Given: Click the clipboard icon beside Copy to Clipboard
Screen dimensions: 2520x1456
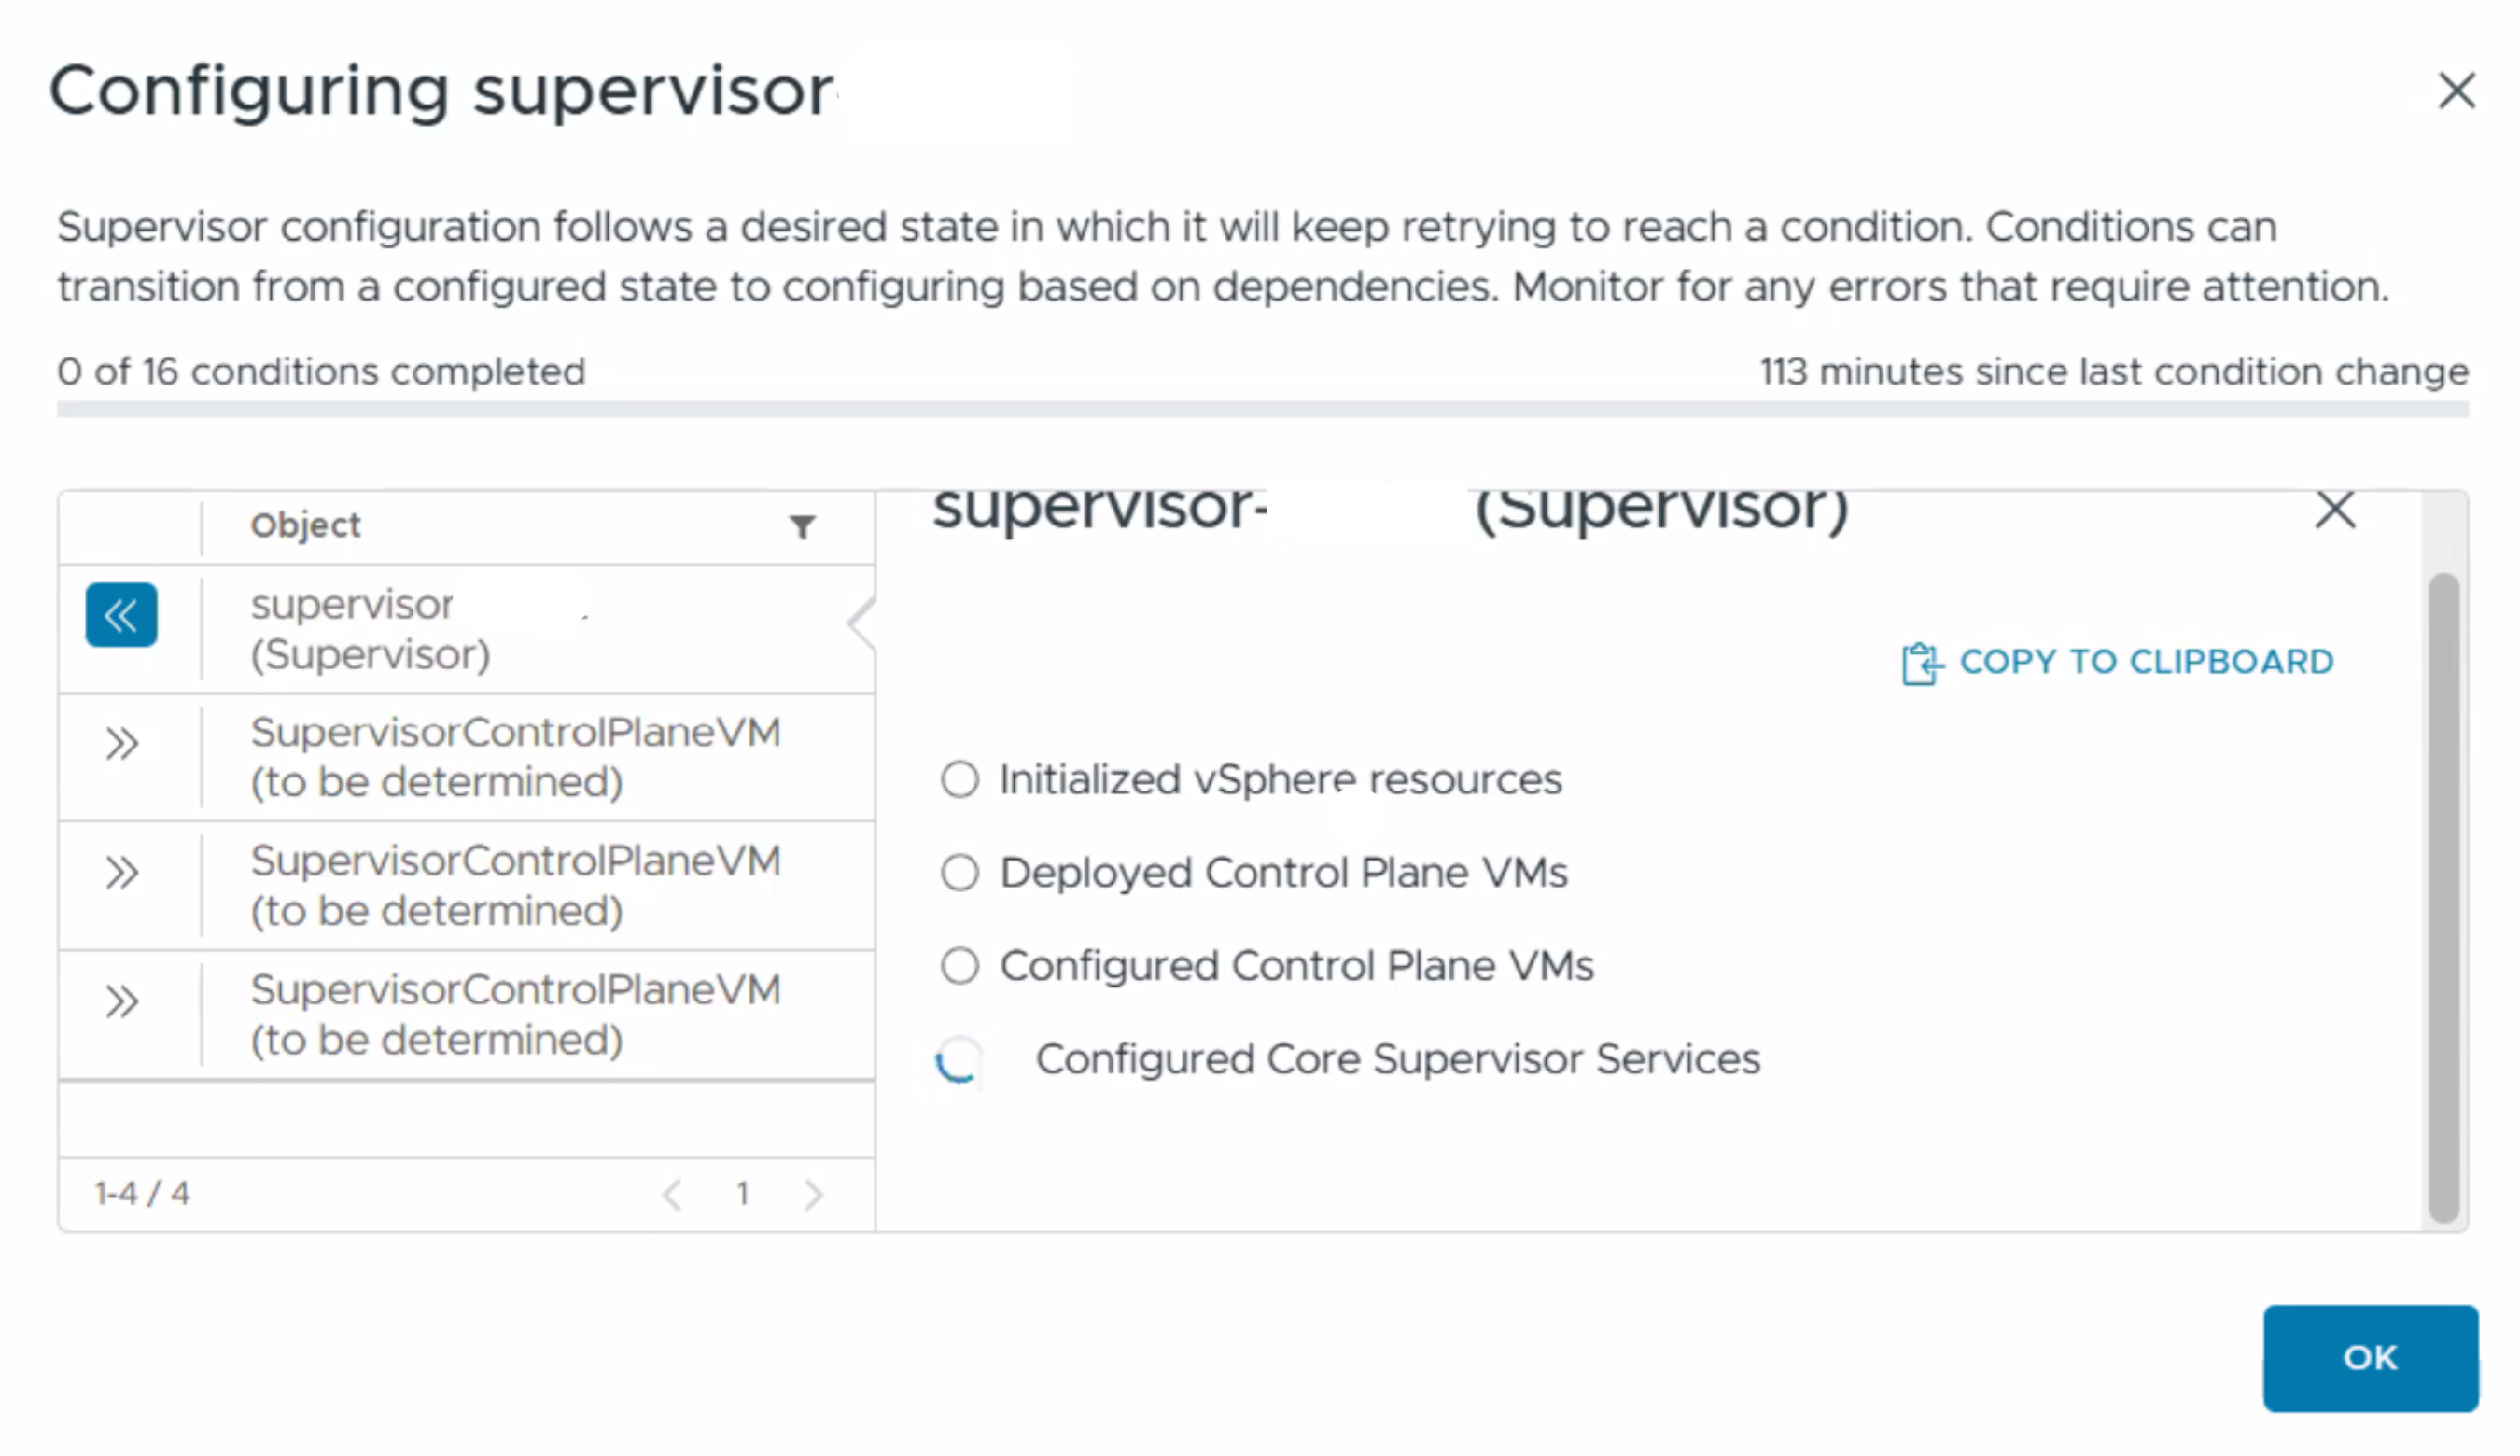Looking at the screenshot, I should 1922,663.
